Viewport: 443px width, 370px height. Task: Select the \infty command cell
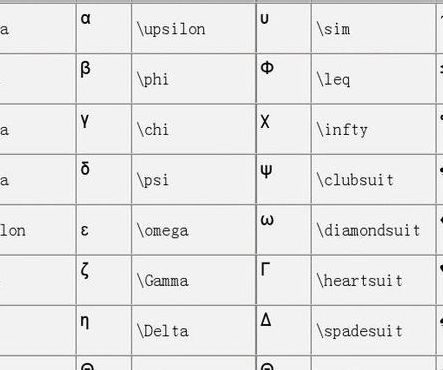373,129
